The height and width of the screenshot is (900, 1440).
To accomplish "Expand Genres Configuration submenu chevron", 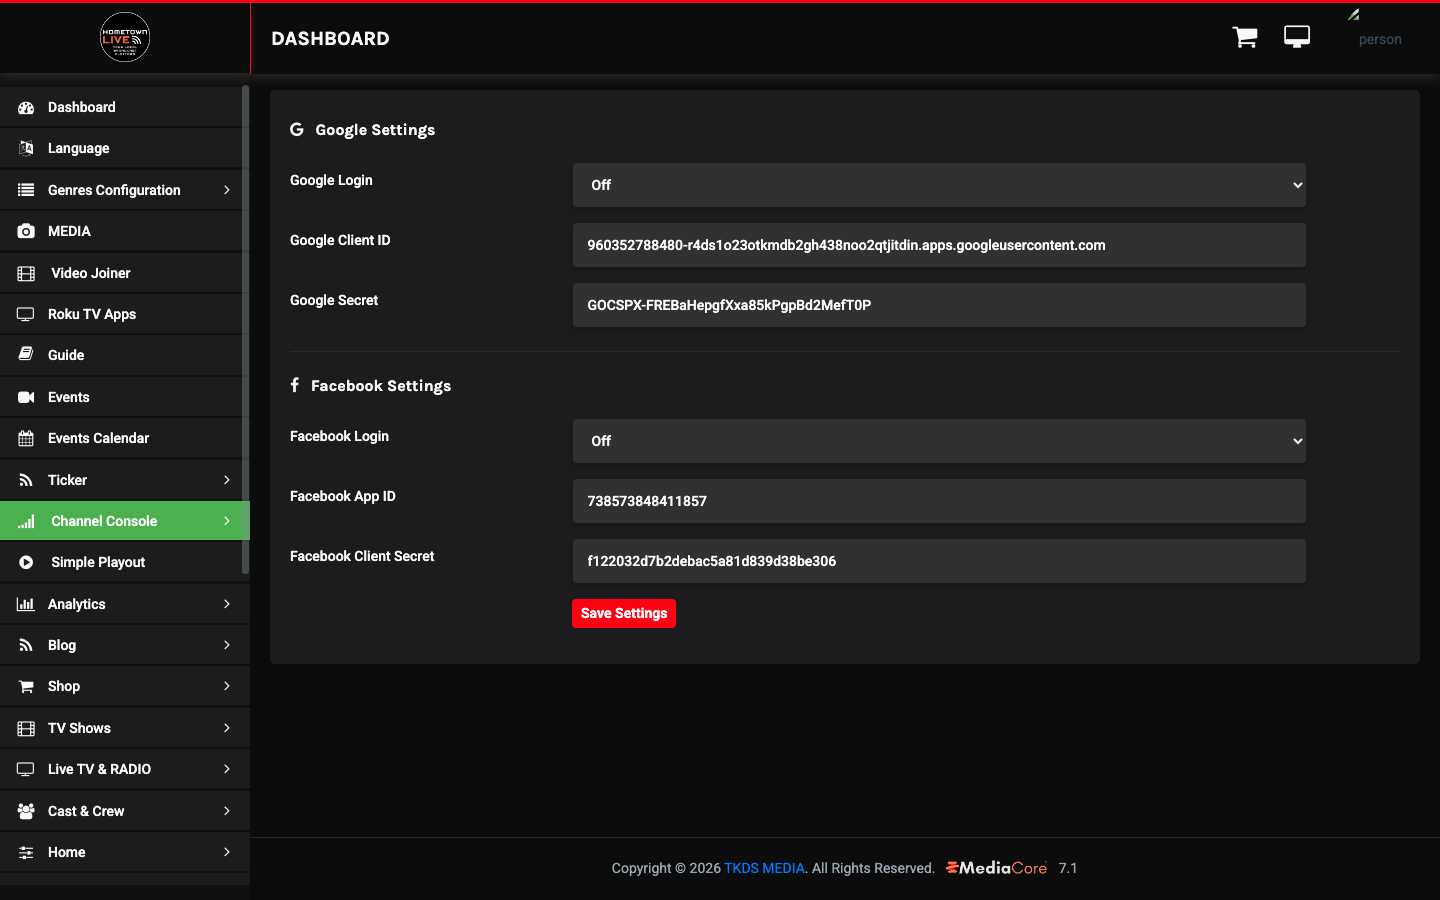I will (x=227, y=190).
